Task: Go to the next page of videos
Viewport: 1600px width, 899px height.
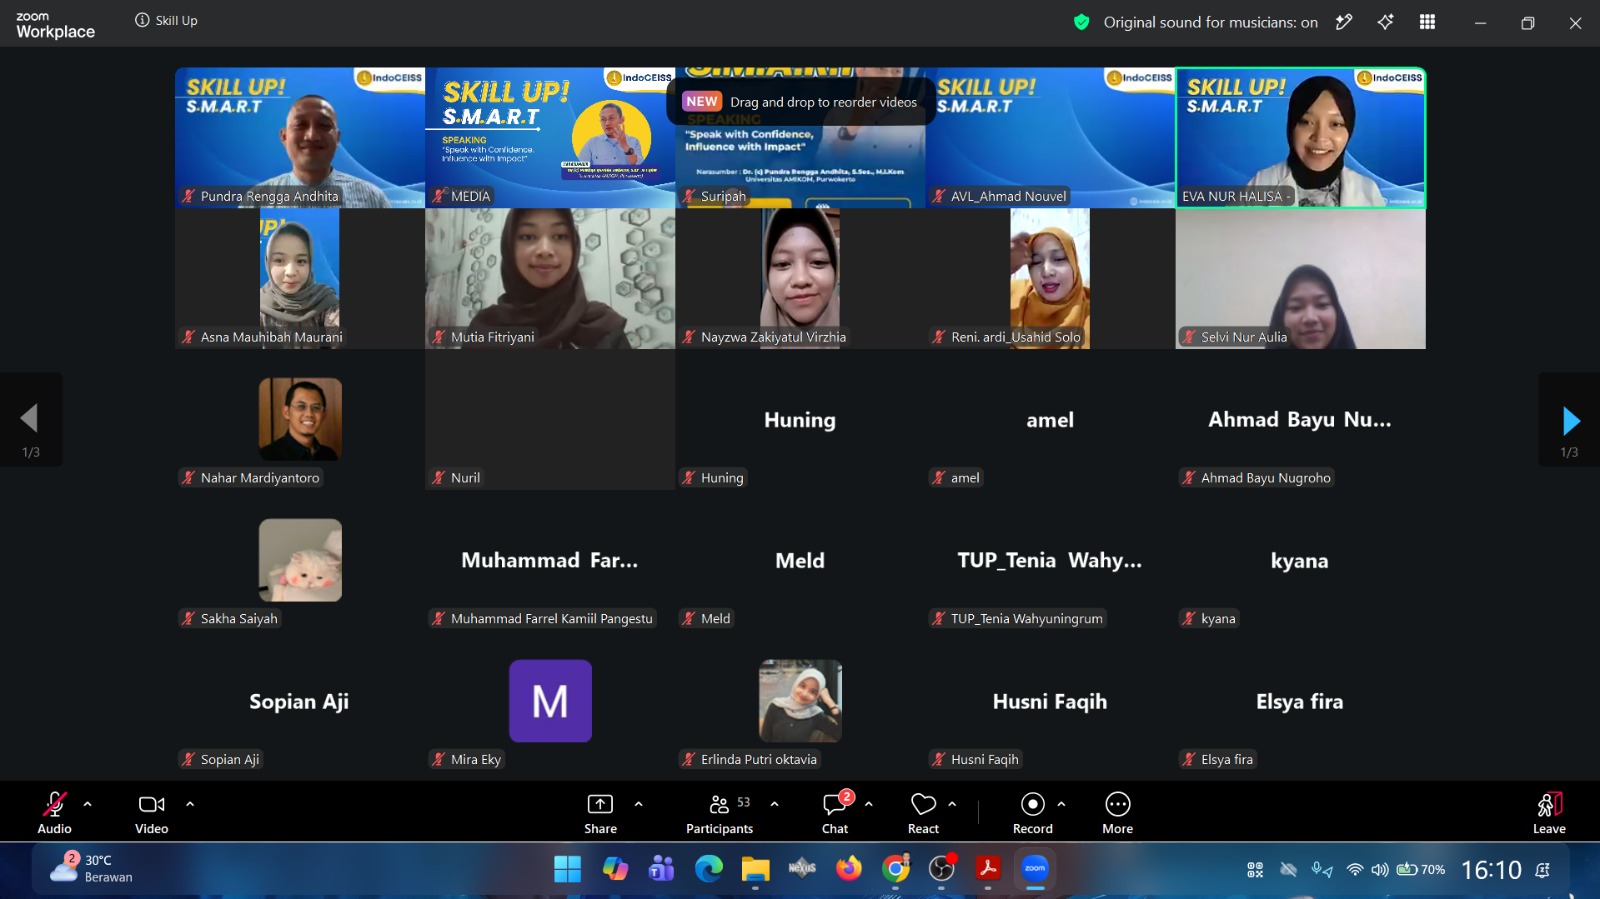Action: pos(1570,420)
